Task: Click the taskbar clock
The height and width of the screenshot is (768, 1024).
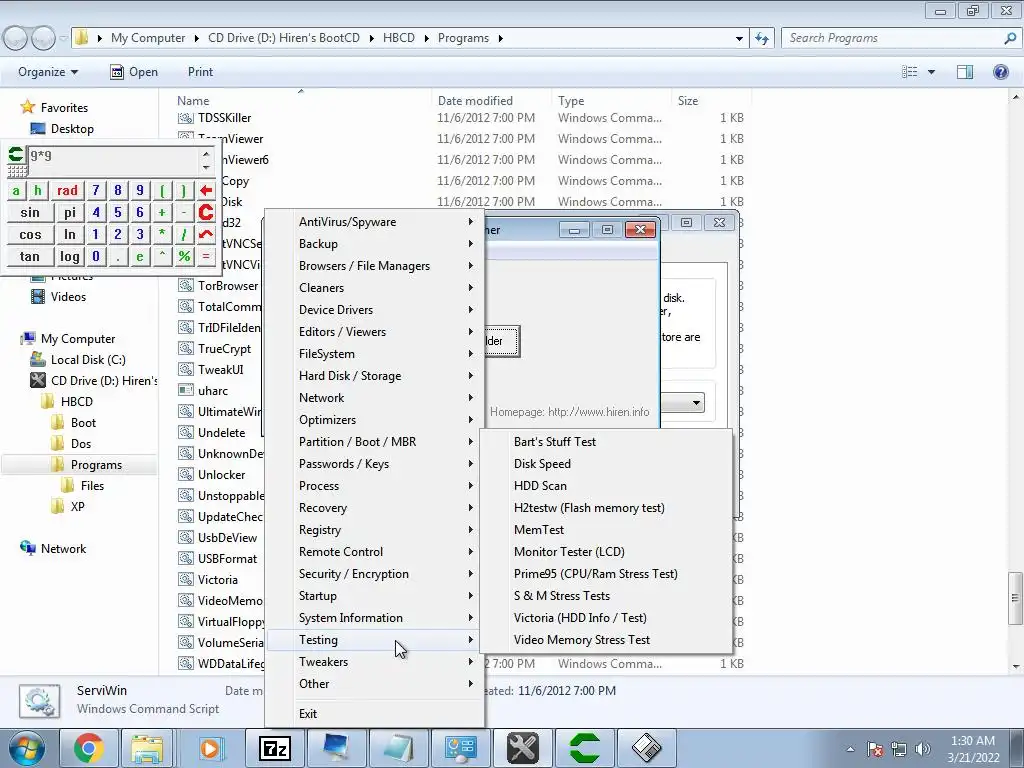Action: pos(973,749)
